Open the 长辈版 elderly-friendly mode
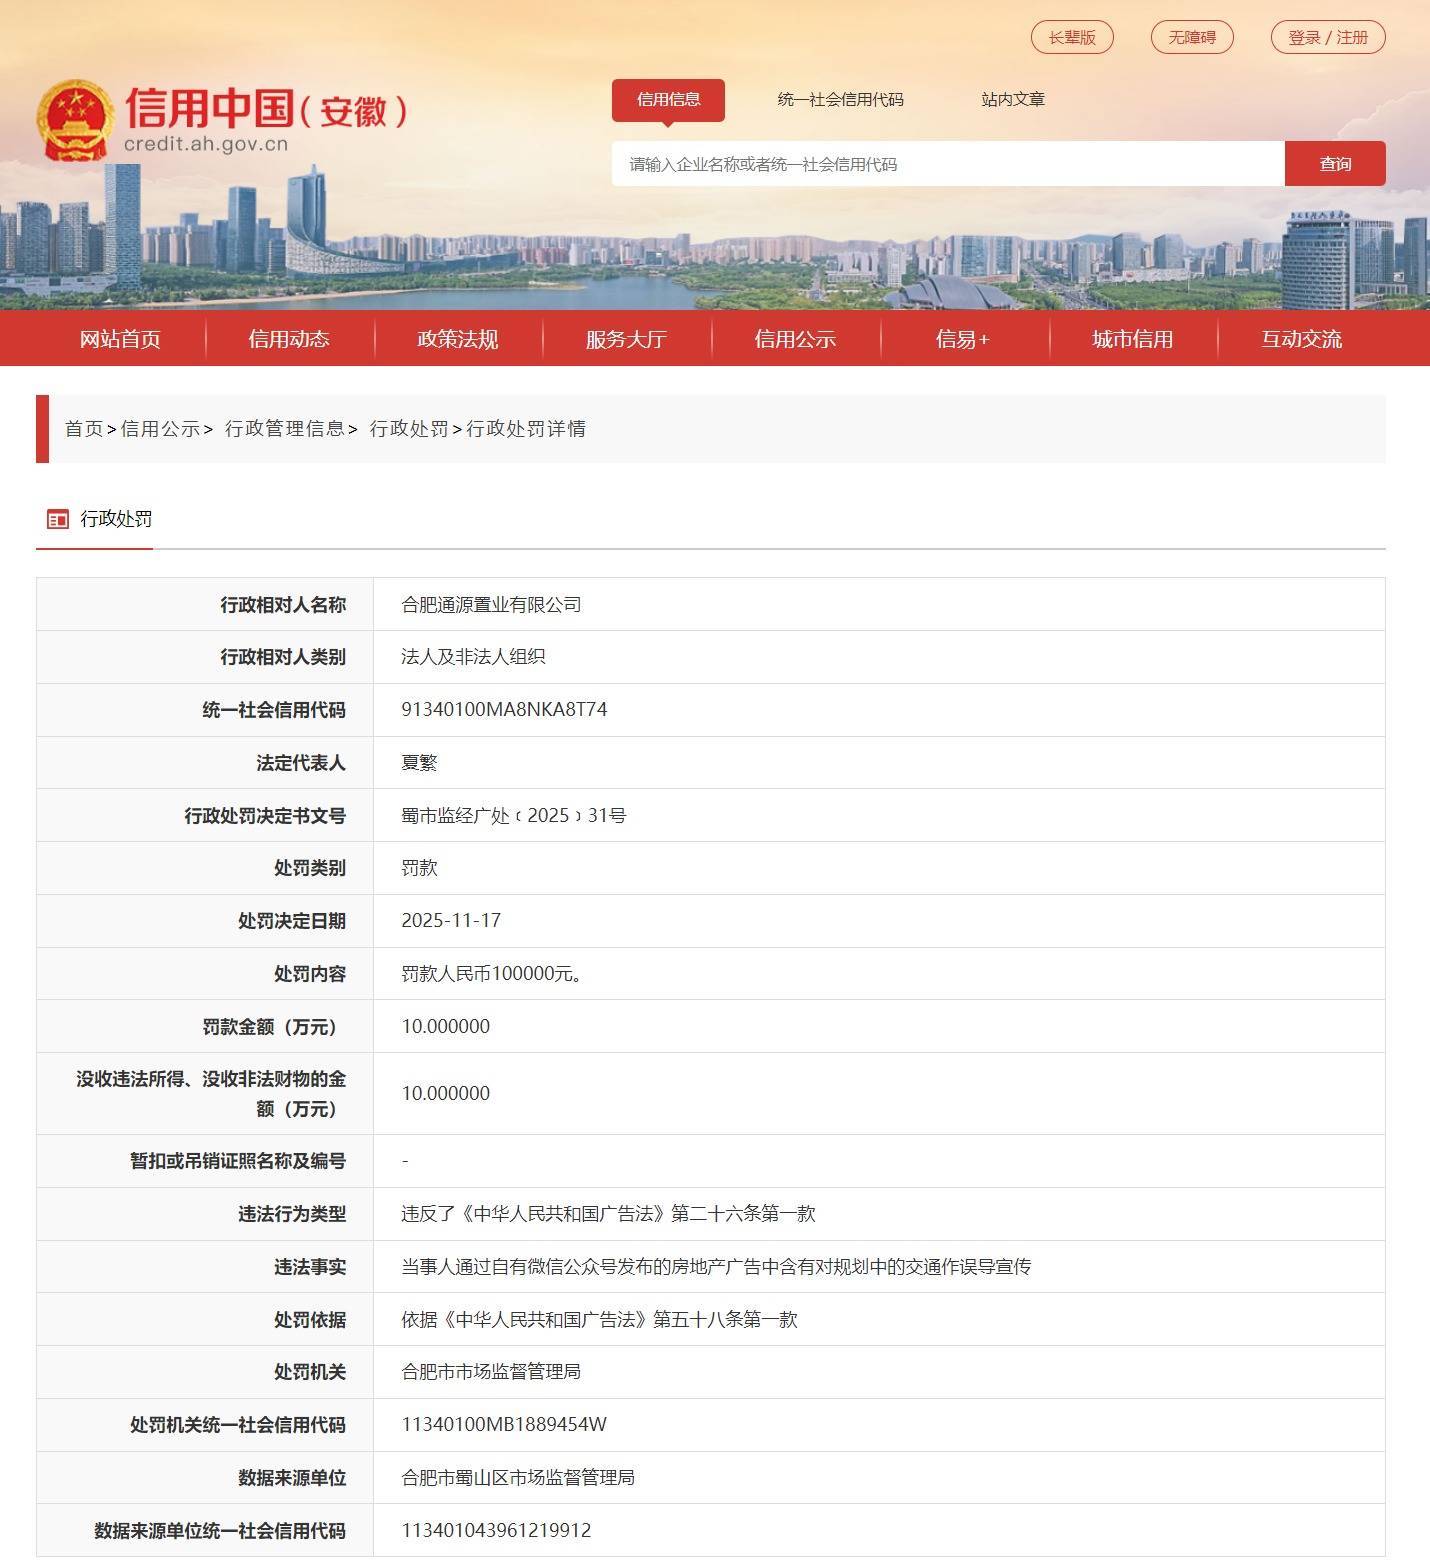 tap(1071, 37)
